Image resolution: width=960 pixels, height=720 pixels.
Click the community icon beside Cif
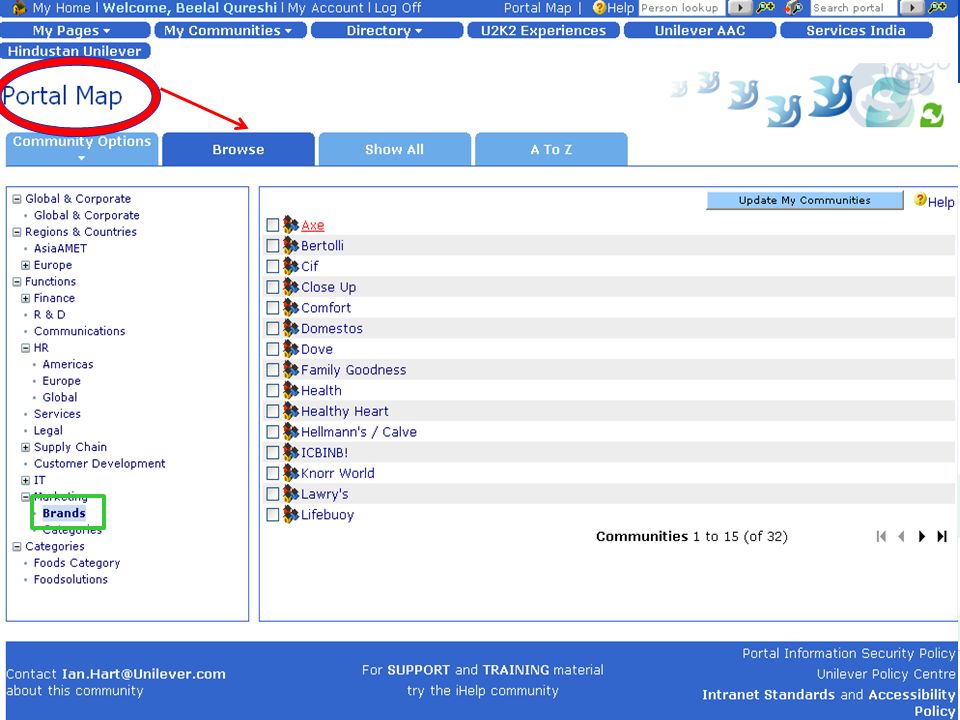tap(290, 266)
